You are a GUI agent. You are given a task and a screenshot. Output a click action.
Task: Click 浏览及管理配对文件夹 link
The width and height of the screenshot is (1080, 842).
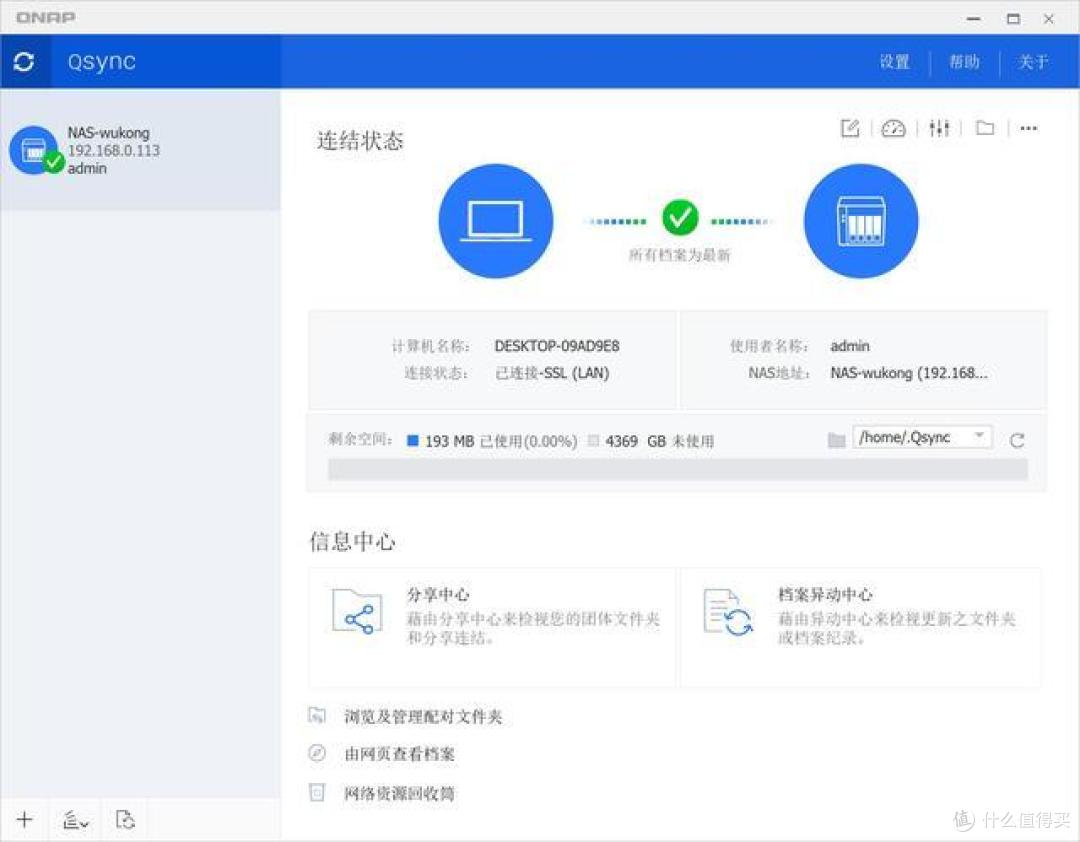tap(422, 717)
